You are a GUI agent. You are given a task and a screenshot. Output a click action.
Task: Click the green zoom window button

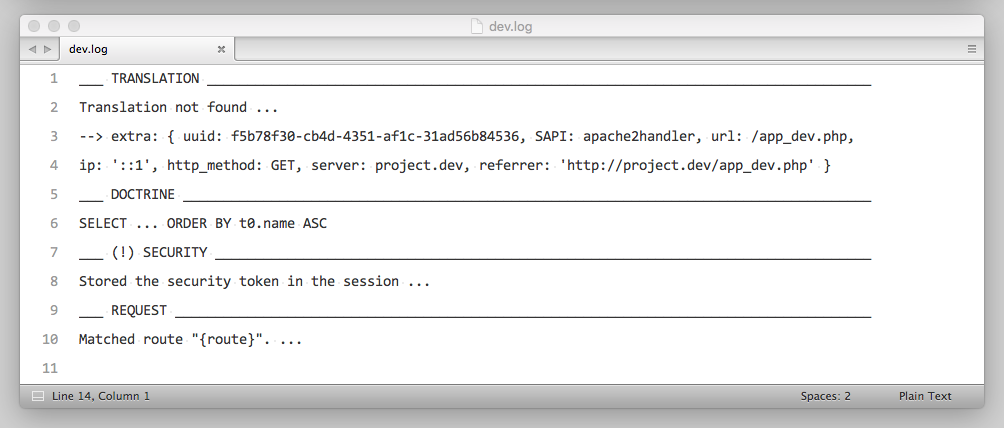73,26
